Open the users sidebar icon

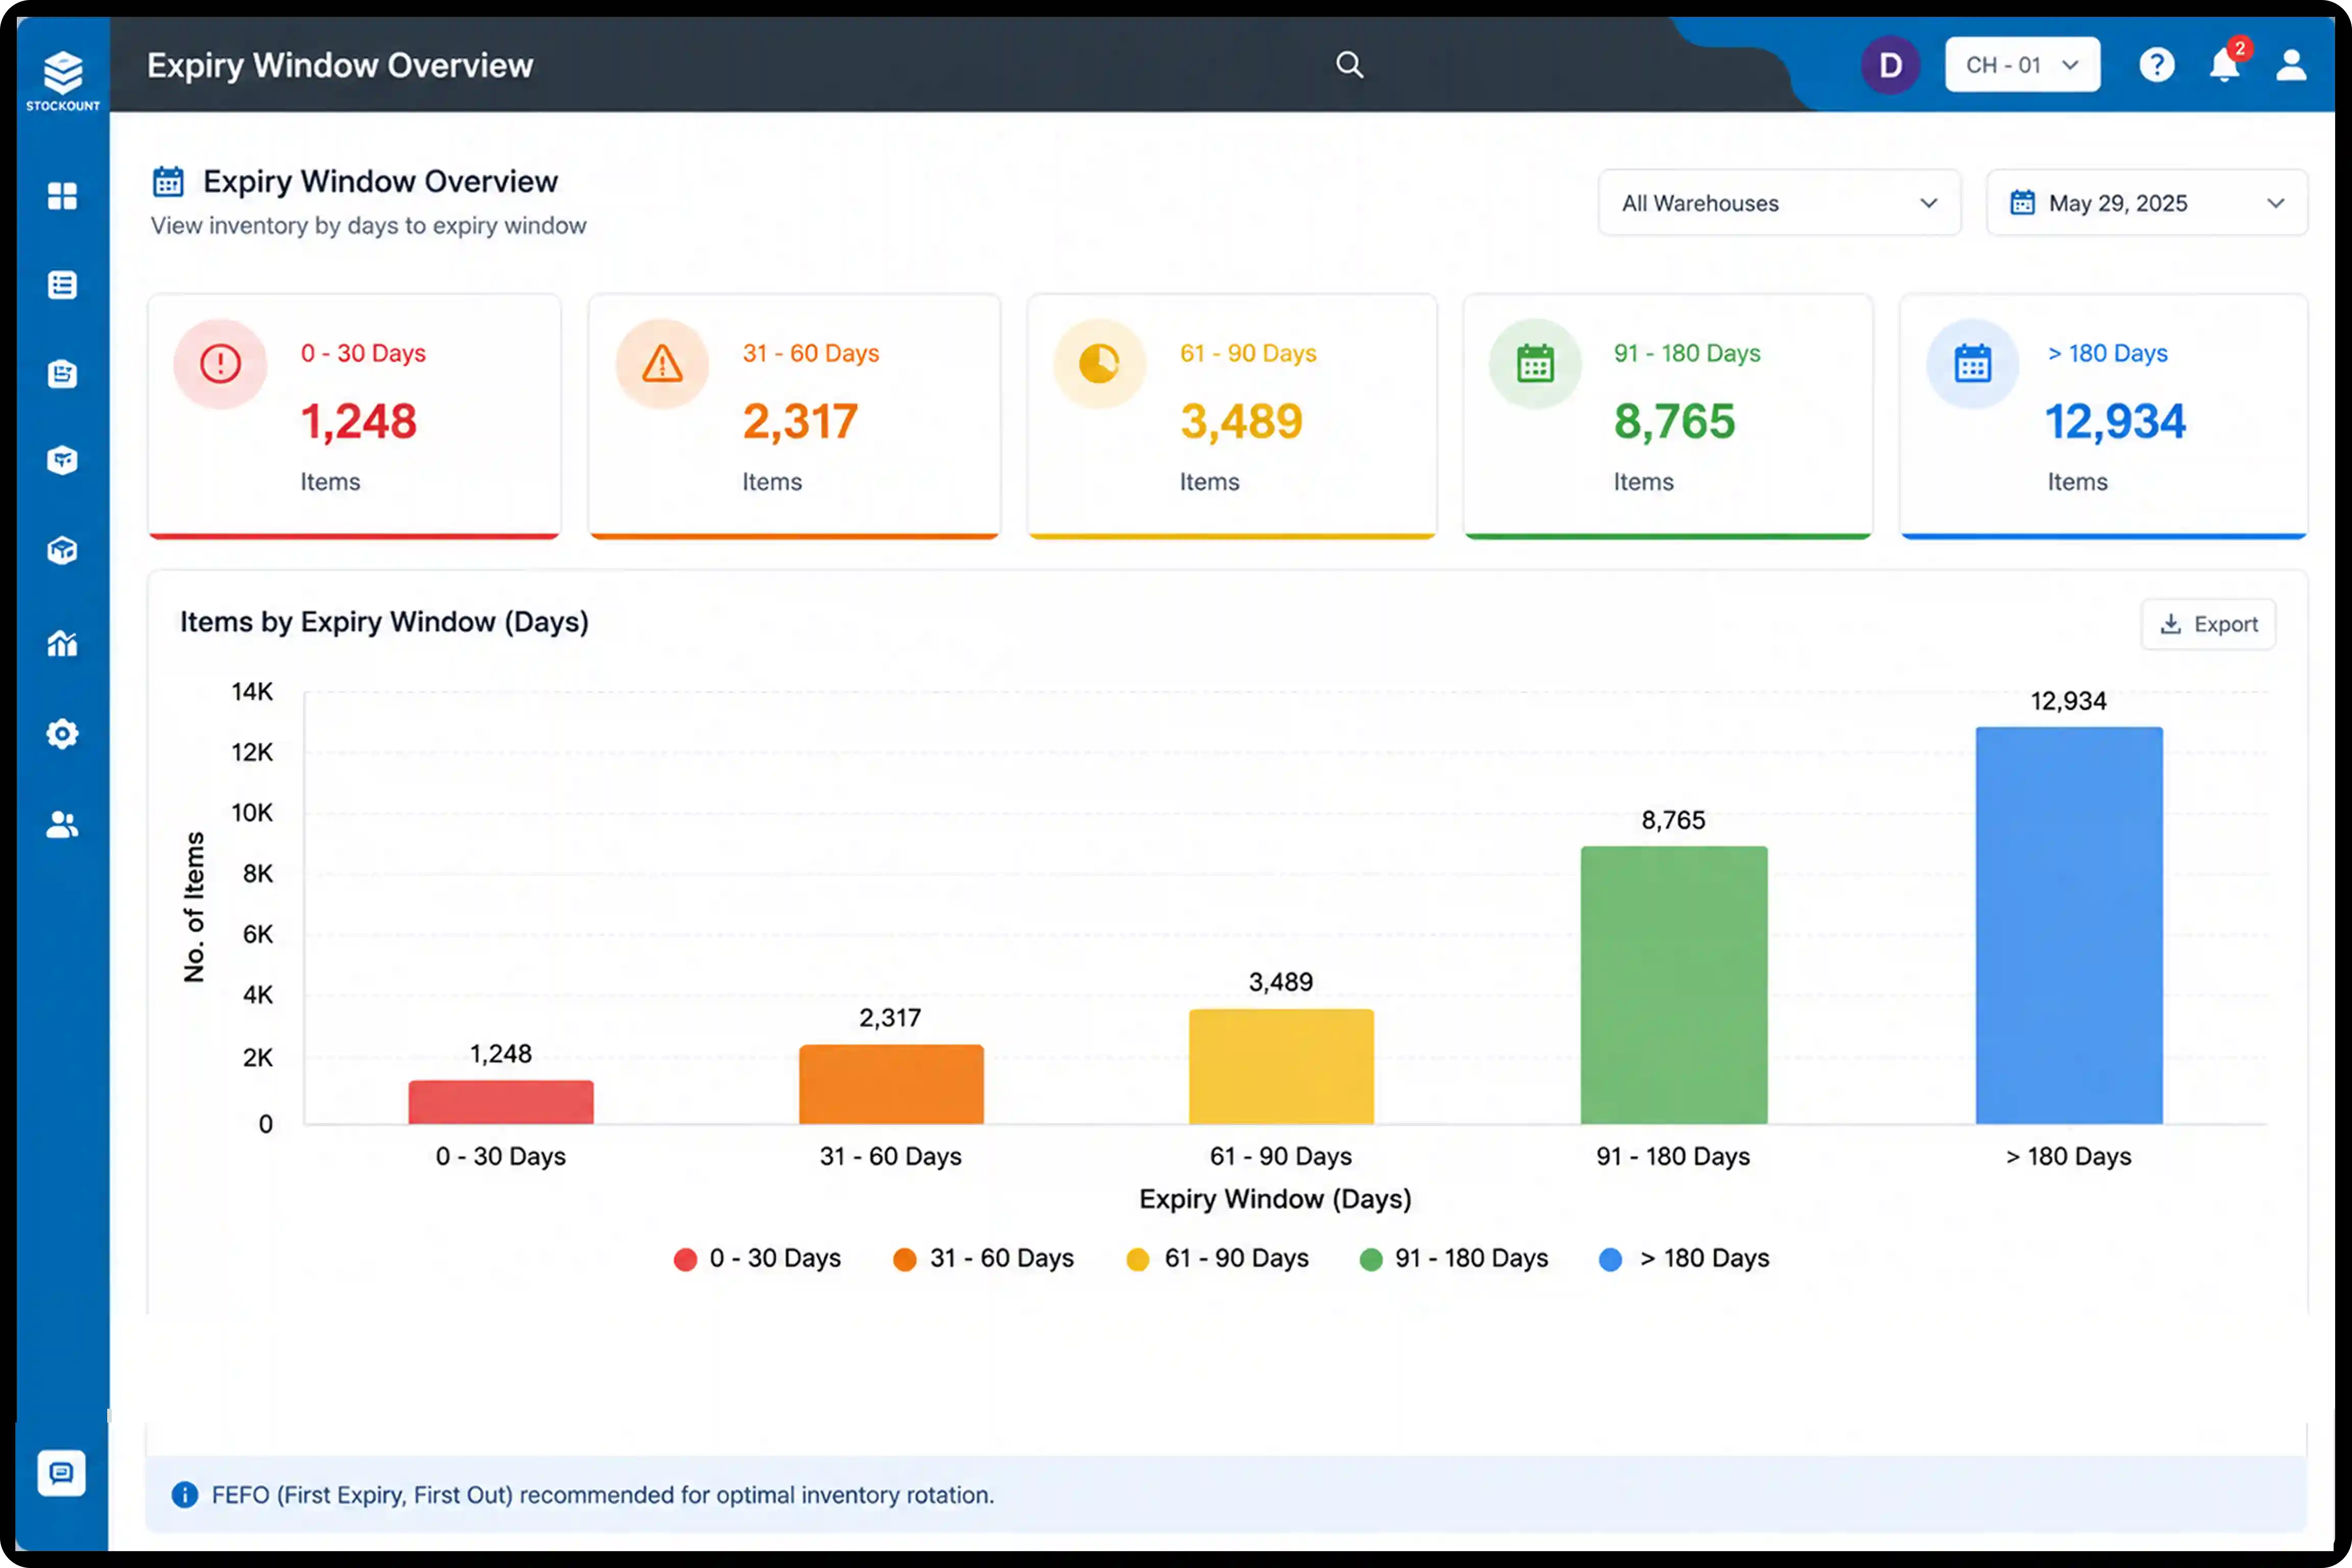pyautogui.click(x=62, y=824)
